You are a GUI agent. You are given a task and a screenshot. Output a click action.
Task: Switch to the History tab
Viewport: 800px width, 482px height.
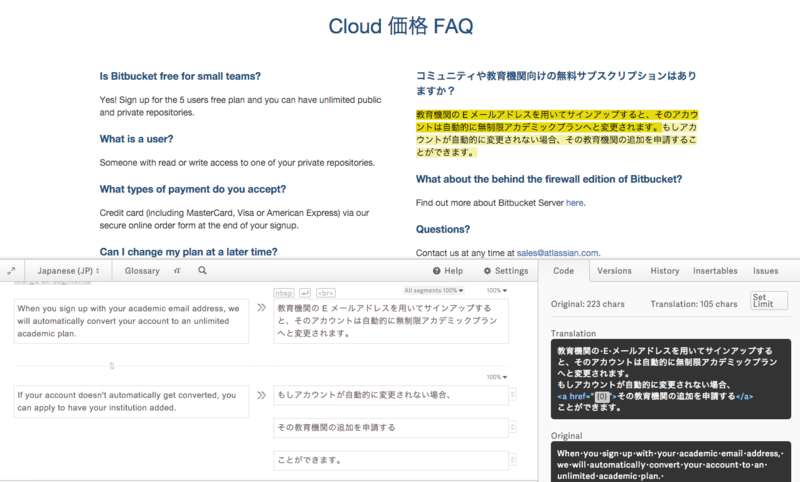point(665,271)
